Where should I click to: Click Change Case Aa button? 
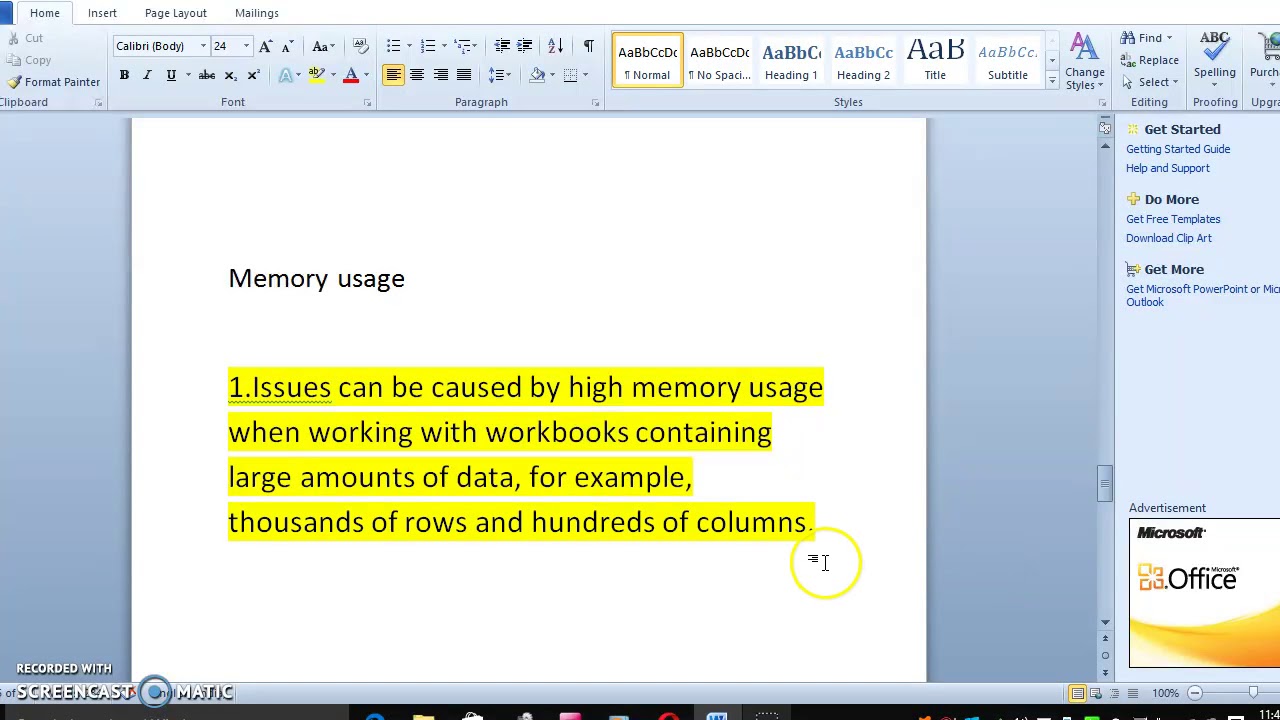click(321, 46)
